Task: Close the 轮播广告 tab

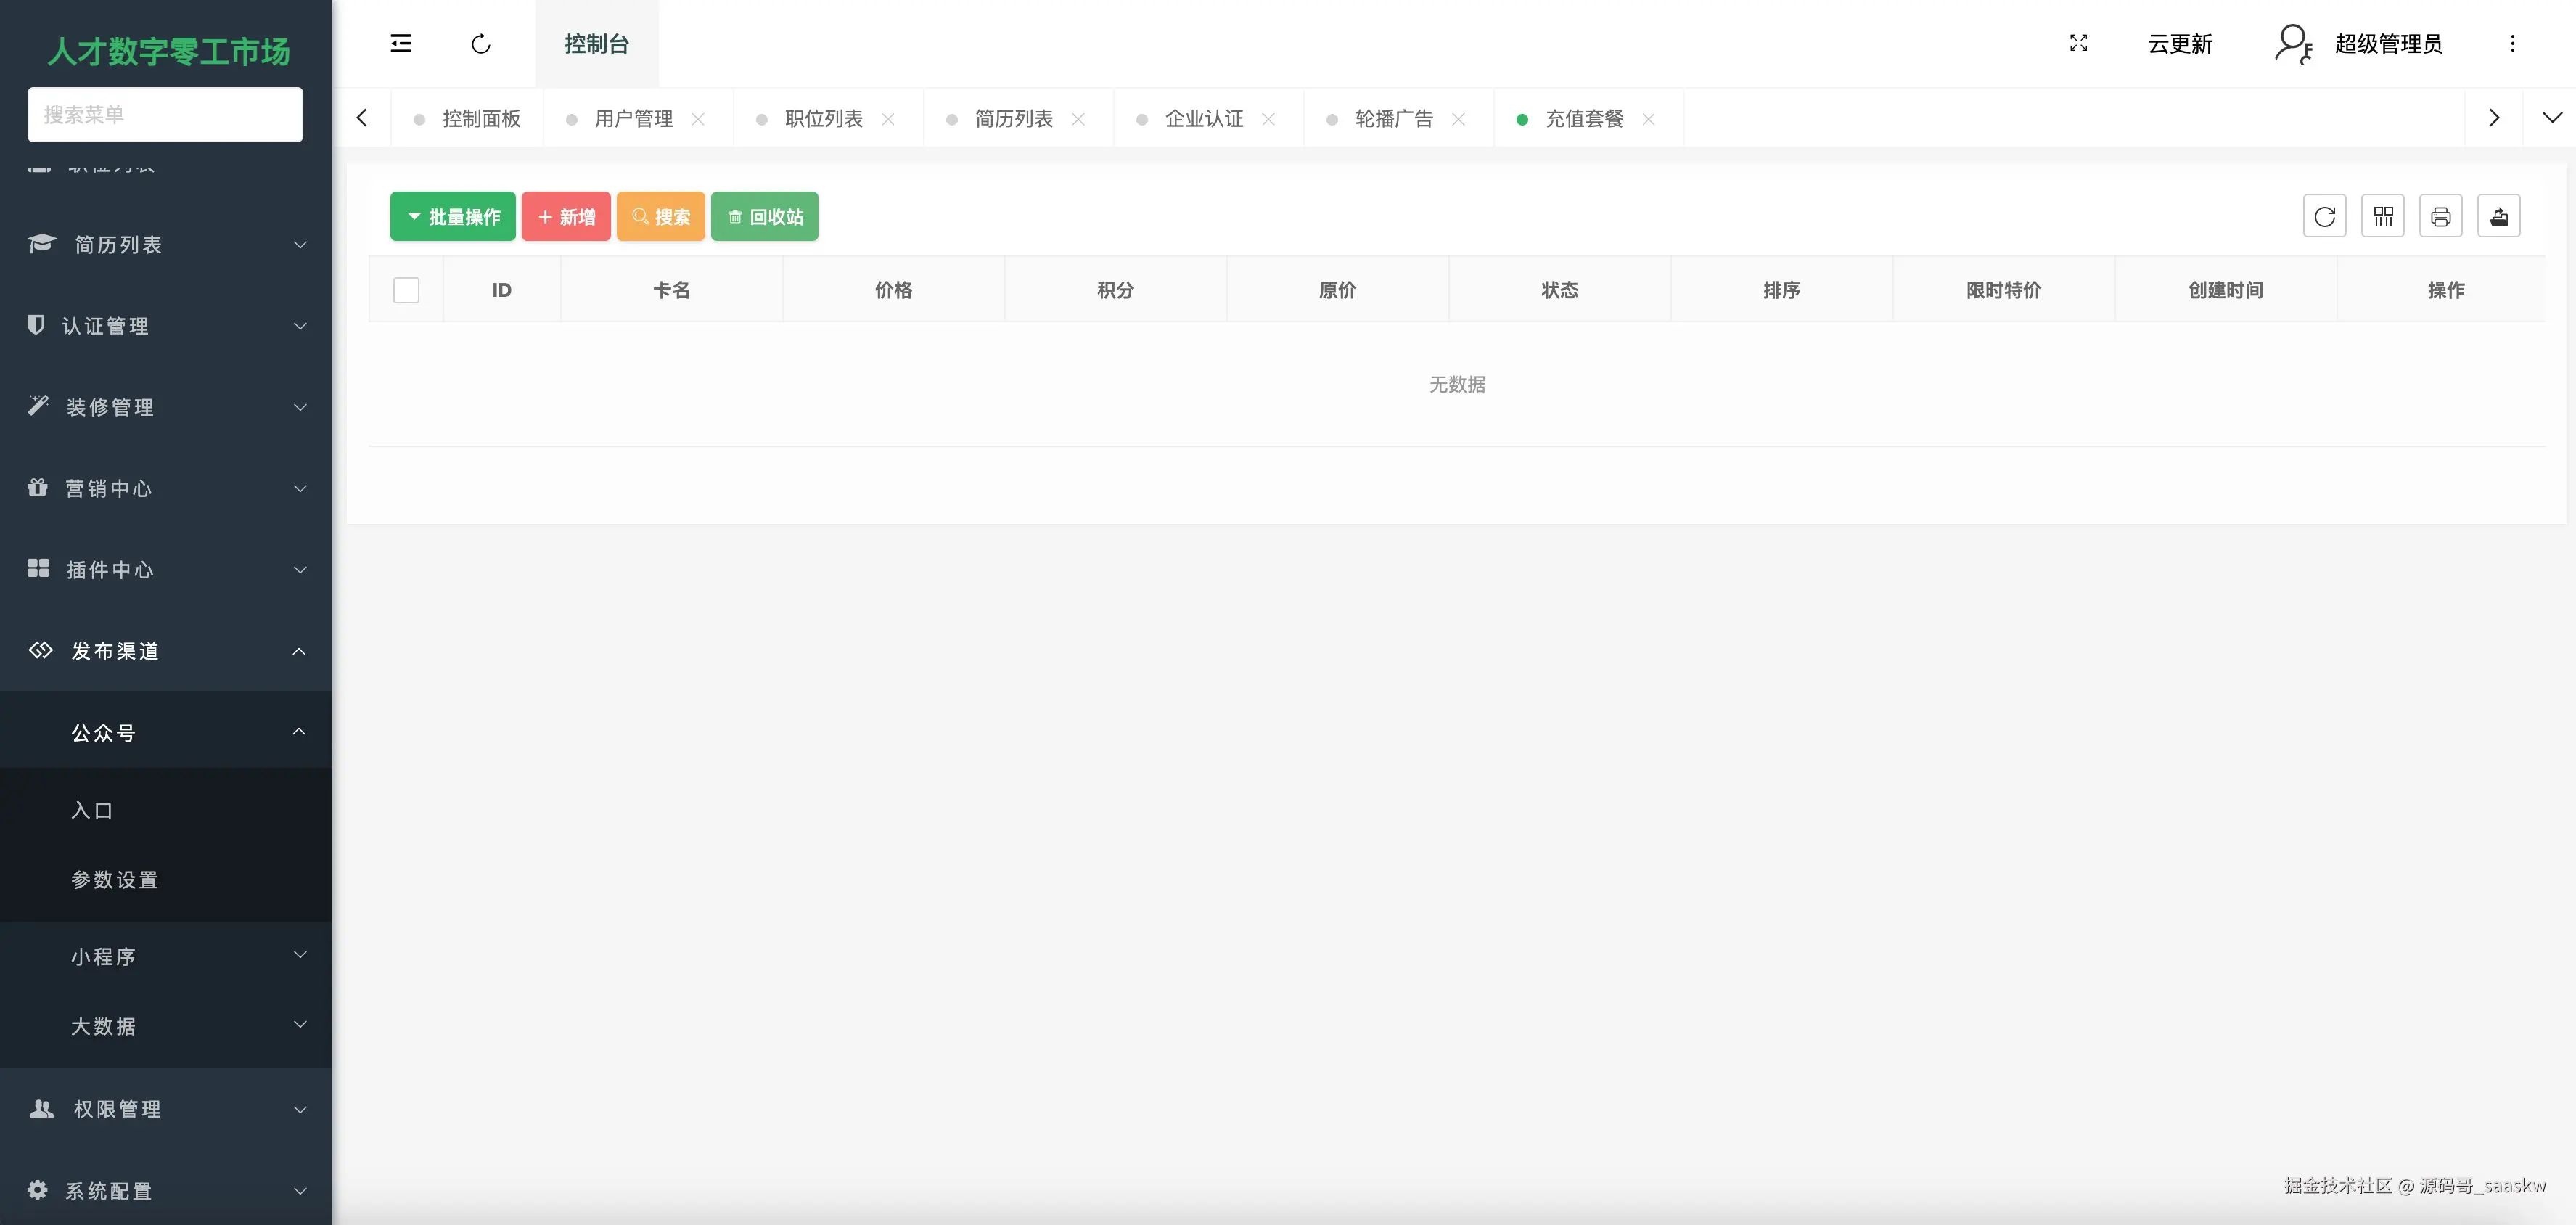Action: point(1458,119)
